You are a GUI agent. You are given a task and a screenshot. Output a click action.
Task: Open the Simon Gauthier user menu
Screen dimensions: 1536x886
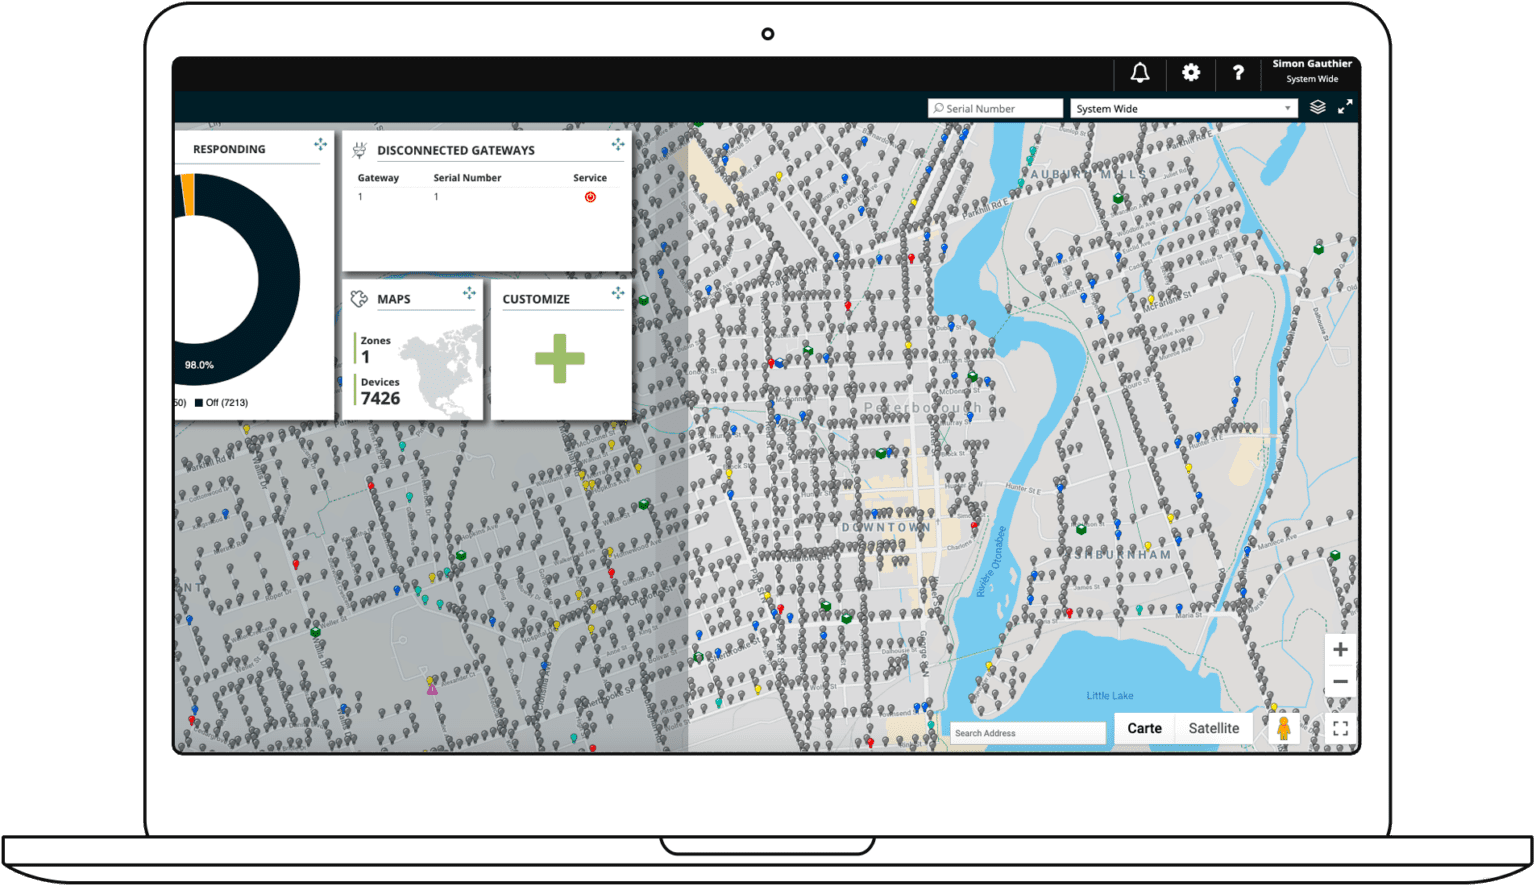click(1311, 71)
